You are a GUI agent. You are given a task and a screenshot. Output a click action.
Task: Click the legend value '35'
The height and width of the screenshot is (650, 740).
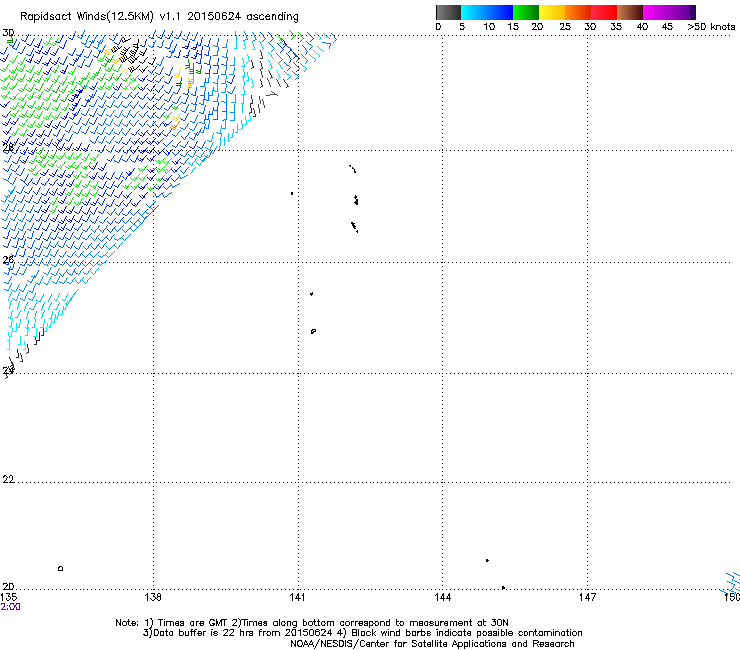616,27
